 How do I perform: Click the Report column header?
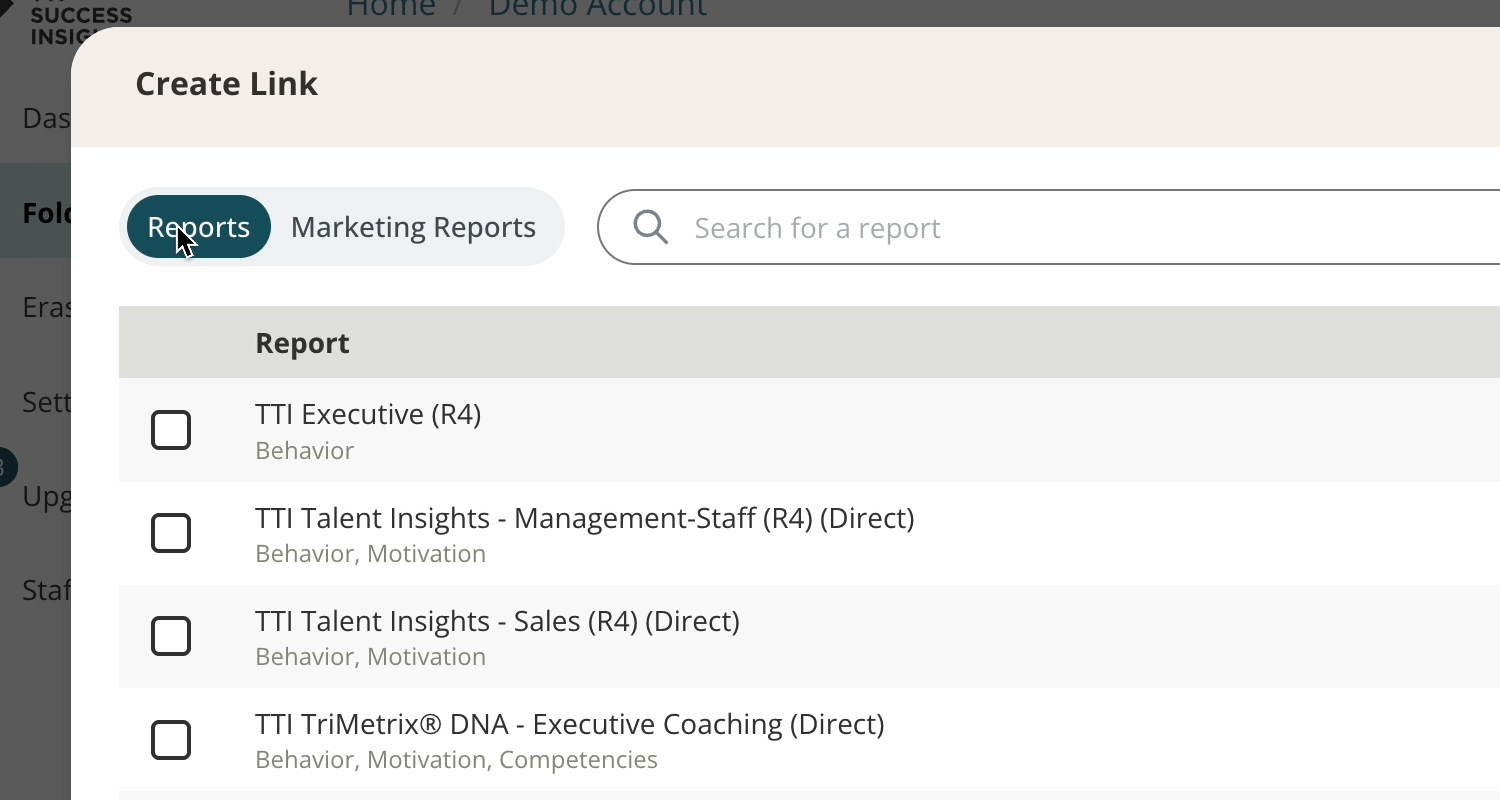pyautogui.click(x=302, y=343)
